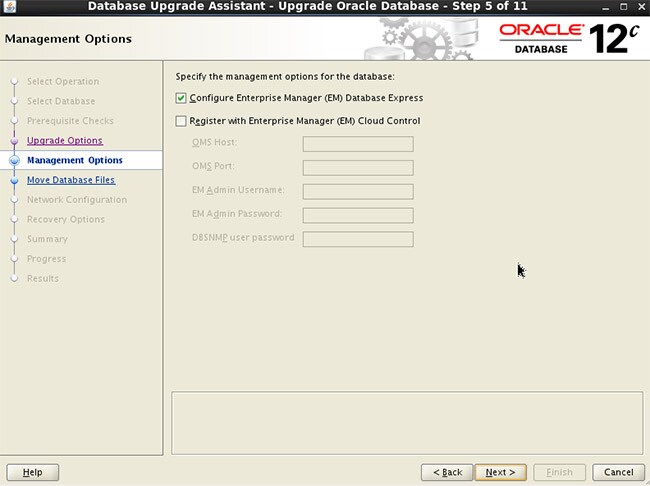Enable Register with EM Cloud Control checkbox
The image size is (650, 486).
pyautogui.click(x=181, y=121)
